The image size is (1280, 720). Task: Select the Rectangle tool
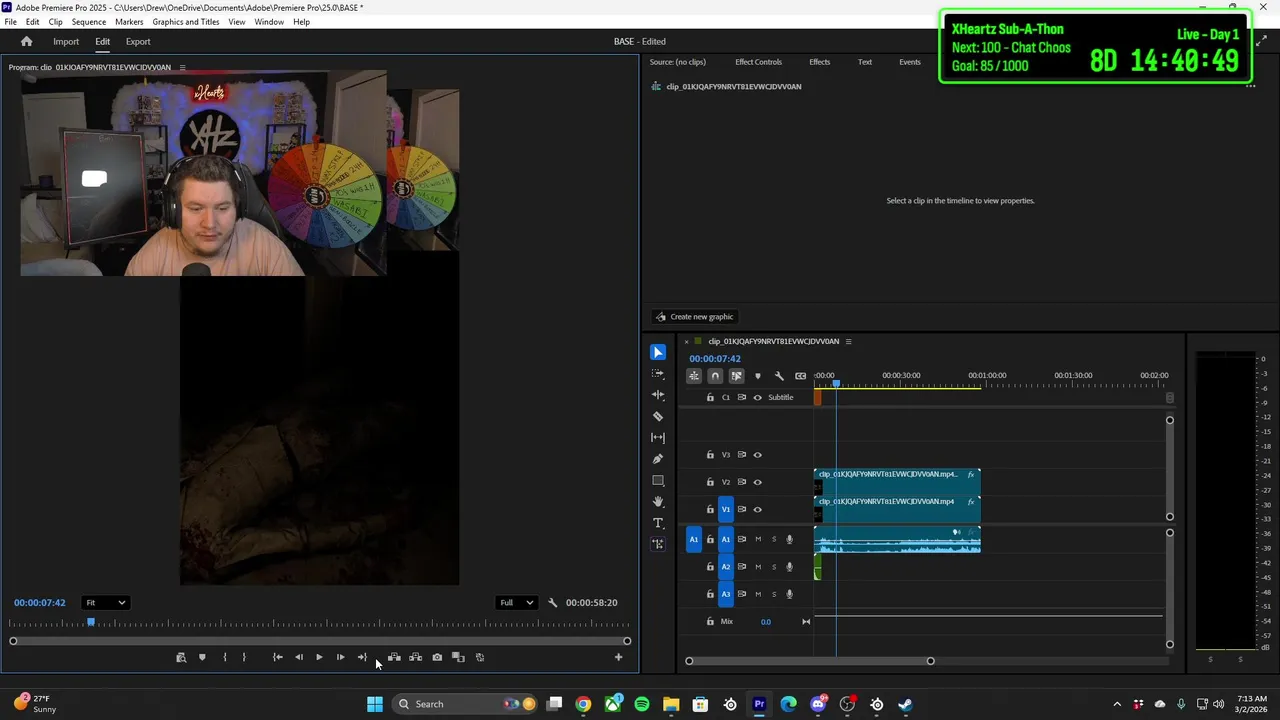(658, 481)
